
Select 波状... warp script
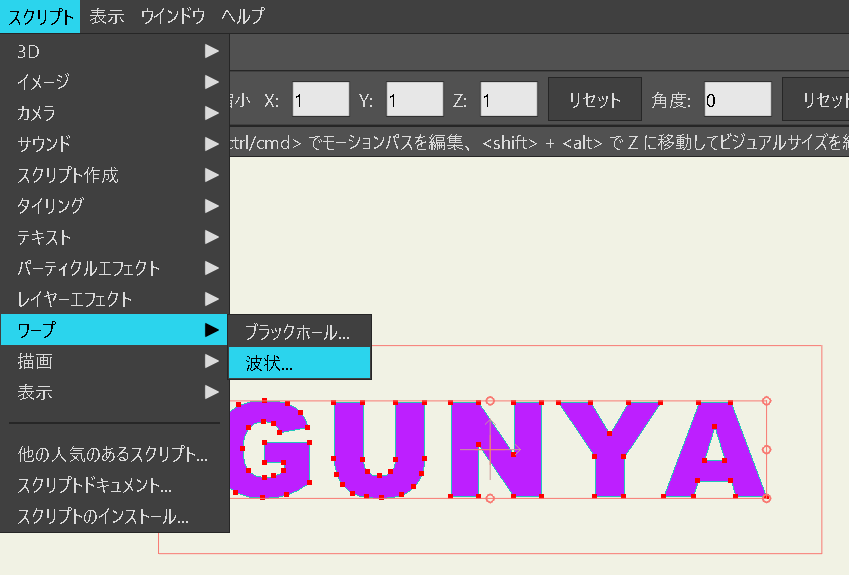coord(299,363)
